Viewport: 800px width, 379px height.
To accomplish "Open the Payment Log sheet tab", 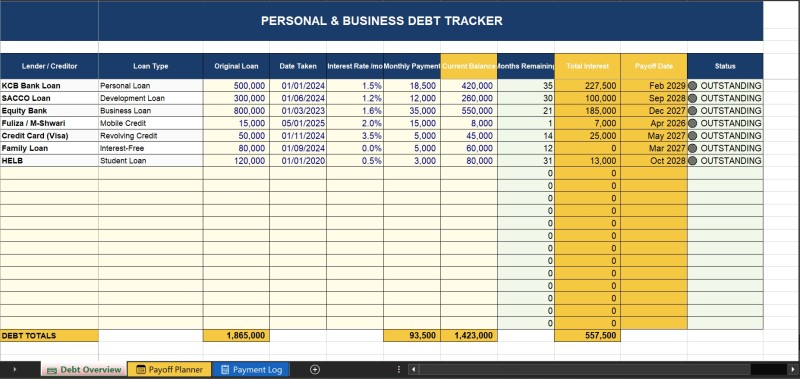I will [x=251, y=370].
